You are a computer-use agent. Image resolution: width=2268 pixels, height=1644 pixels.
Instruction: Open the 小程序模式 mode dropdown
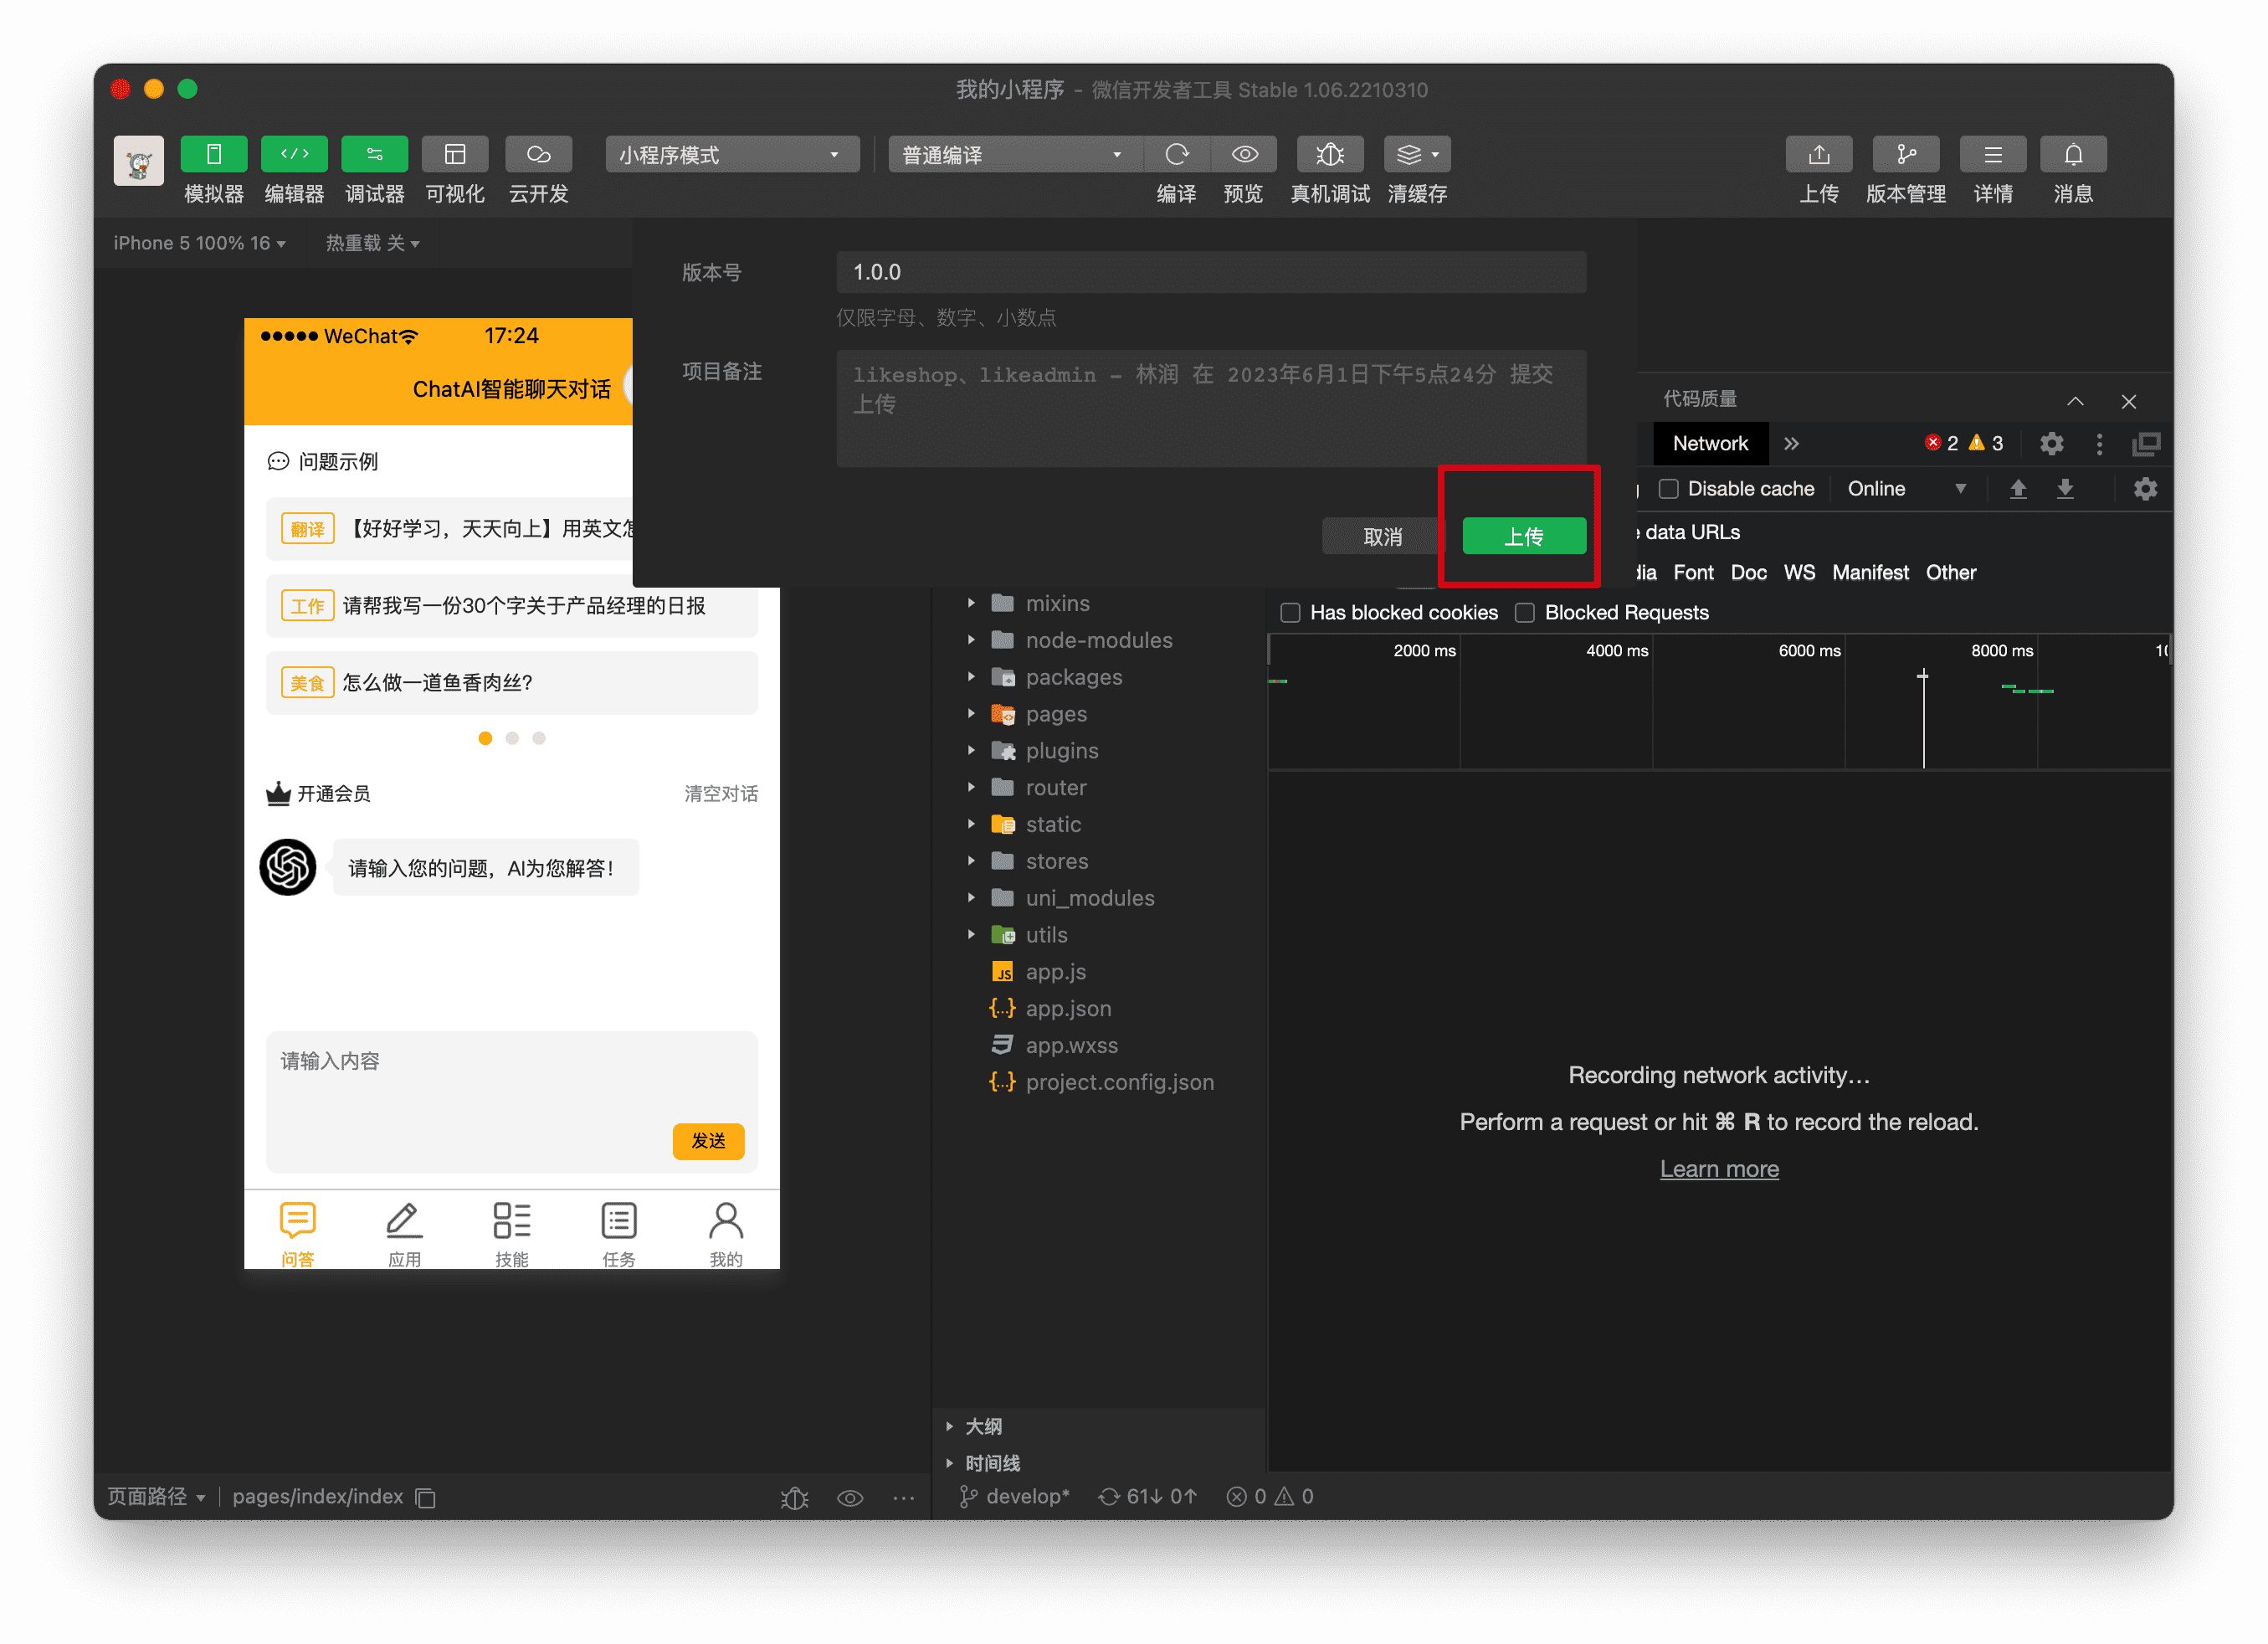pos(732,154)
